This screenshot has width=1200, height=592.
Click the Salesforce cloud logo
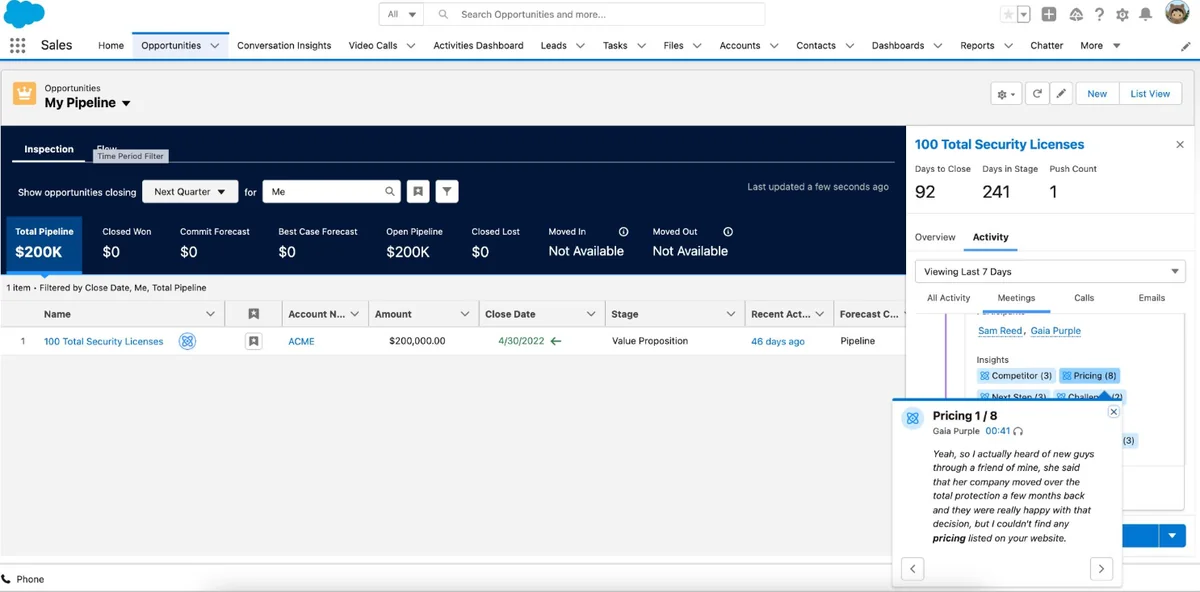[x=24, y=14]
